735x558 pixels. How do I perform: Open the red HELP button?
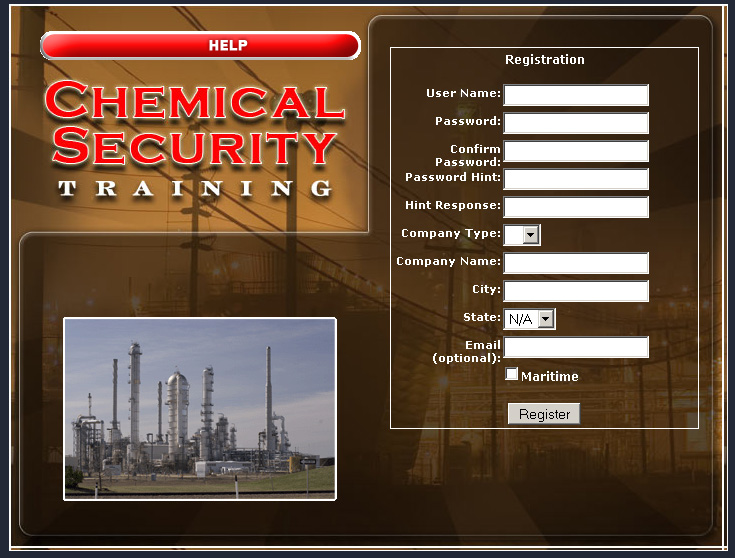201,45
